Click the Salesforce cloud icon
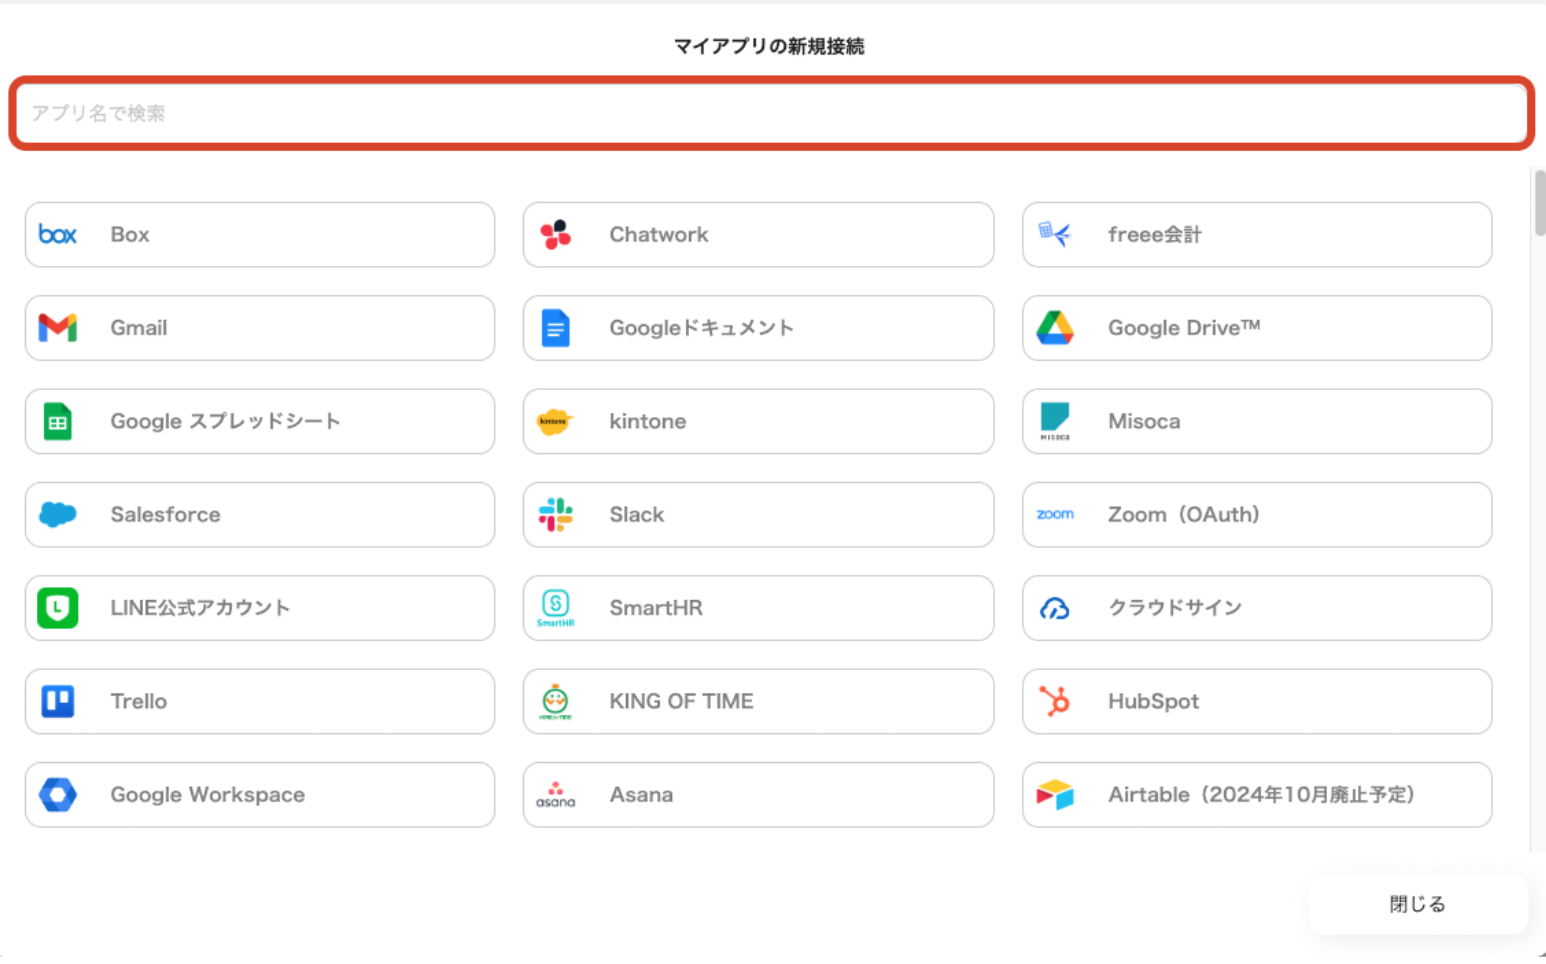Viewport: 1546px width, 964px height. [x=57, y=514]
